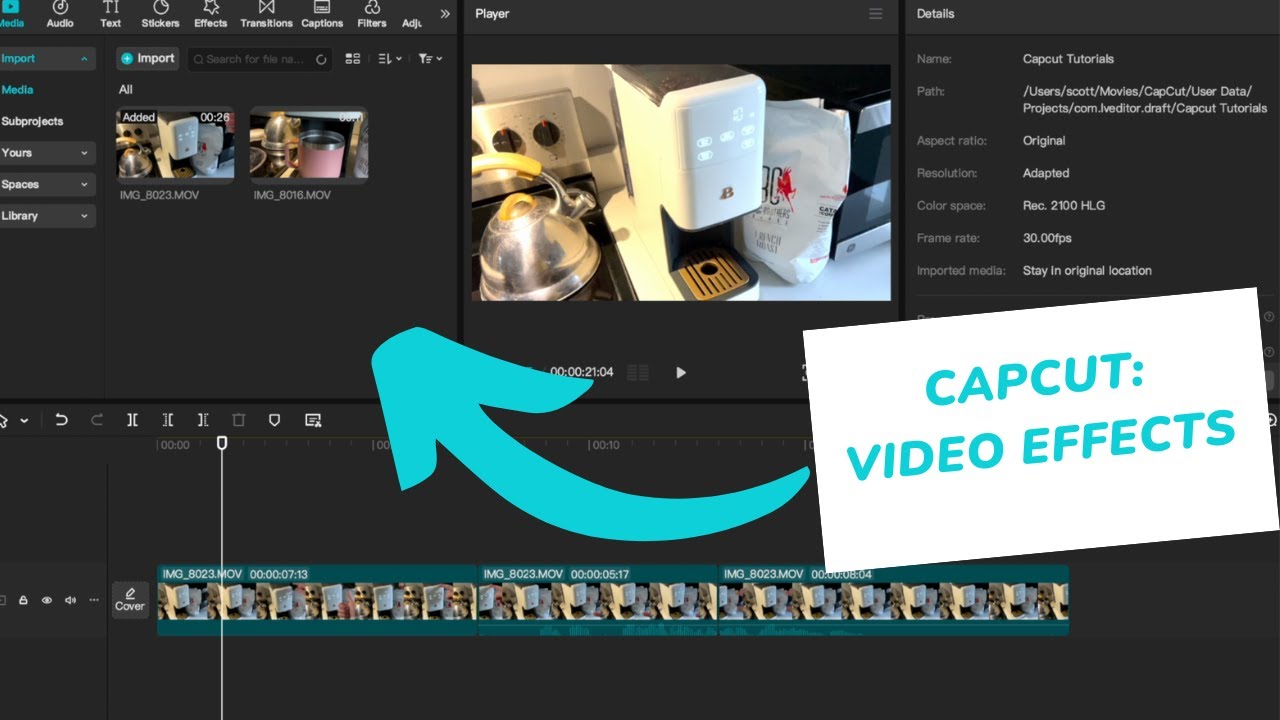Screen dimensions: 1280x720
Task: Play the video in the Player
Action: pyautogui.click(x=681, y=373)
